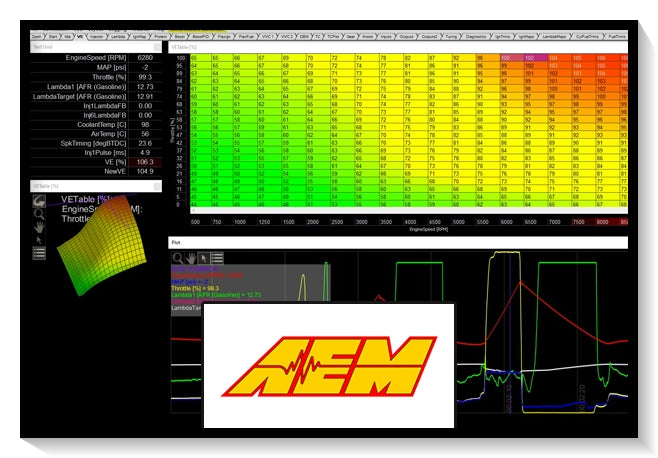Select the zoom tool in 3D VETable panel
Image resolution: width=658 pixels, height=458 pixels.
point(39,214)
